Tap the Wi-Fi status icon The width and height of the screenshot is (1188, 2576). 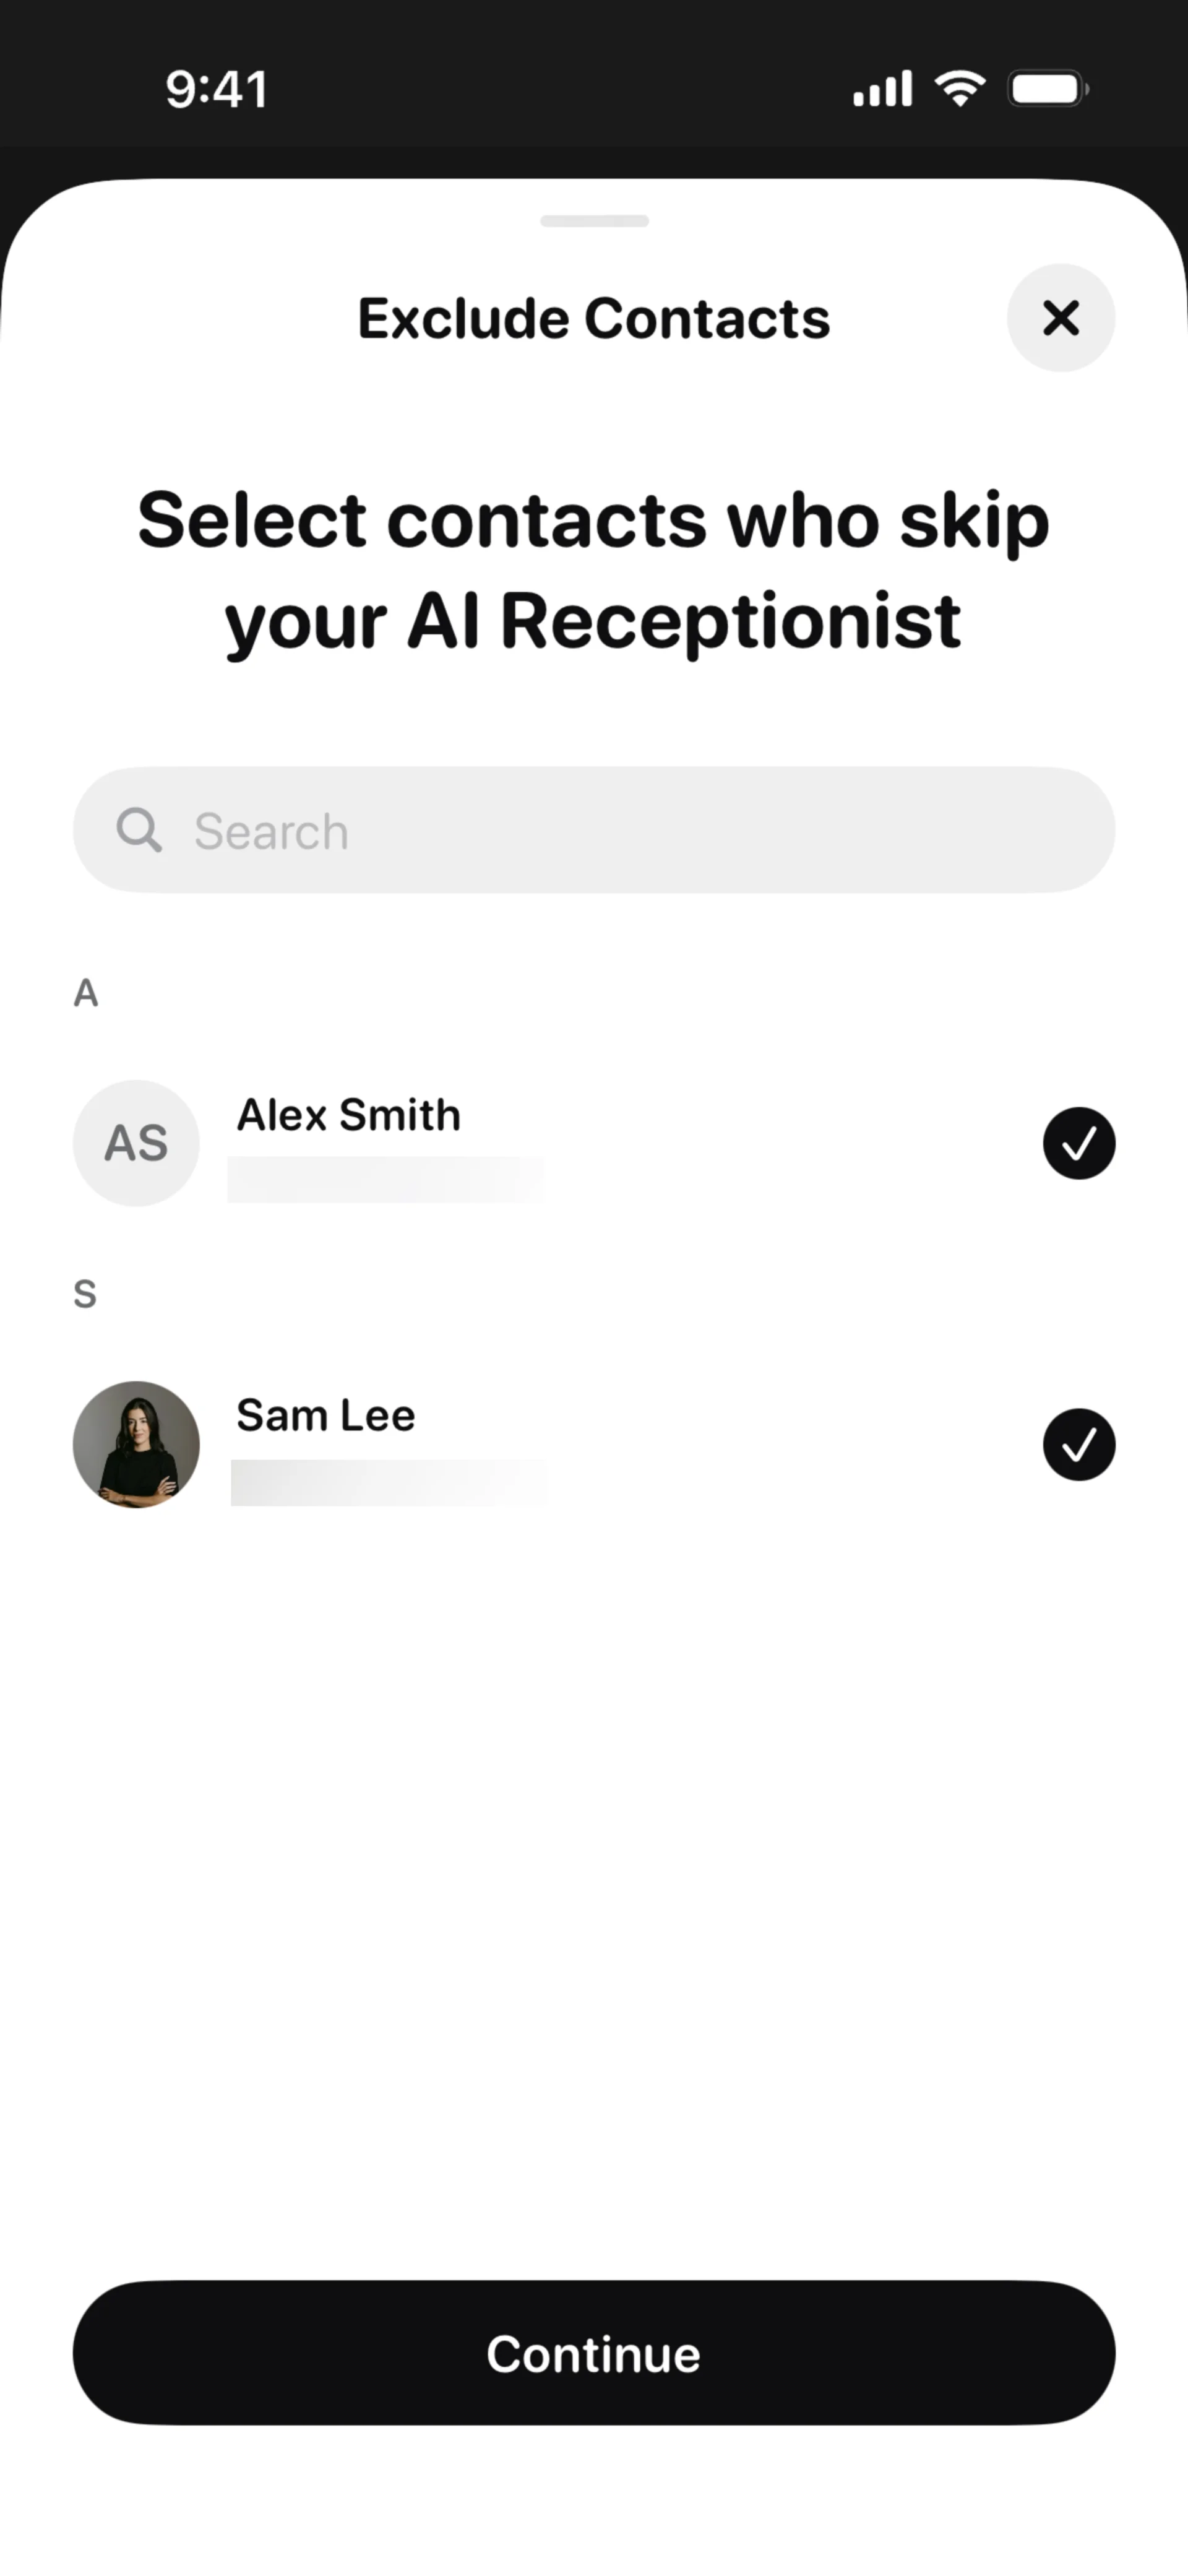tap(959, 89)
